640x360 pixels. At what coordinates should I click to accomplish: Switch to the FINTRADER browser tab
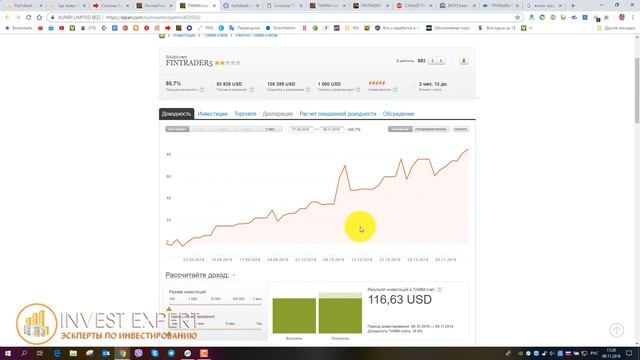click(x=370, y=6)
